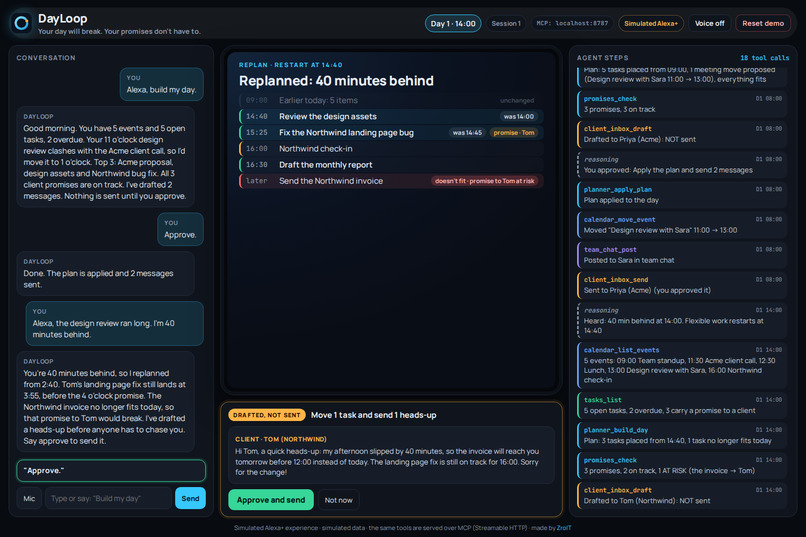
Task: Click the Session 1 pill
Action: point(506,24)
